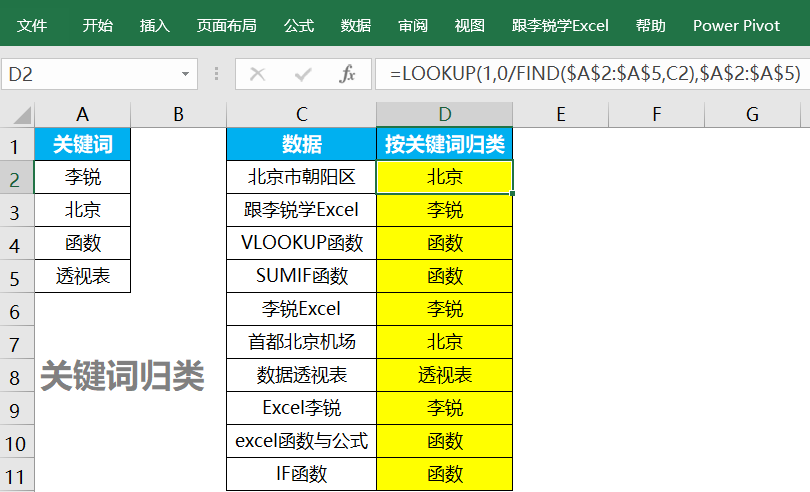Click the 按关键词归类 header cell
This screenshot has width=810, height=492.
[444, 145]
